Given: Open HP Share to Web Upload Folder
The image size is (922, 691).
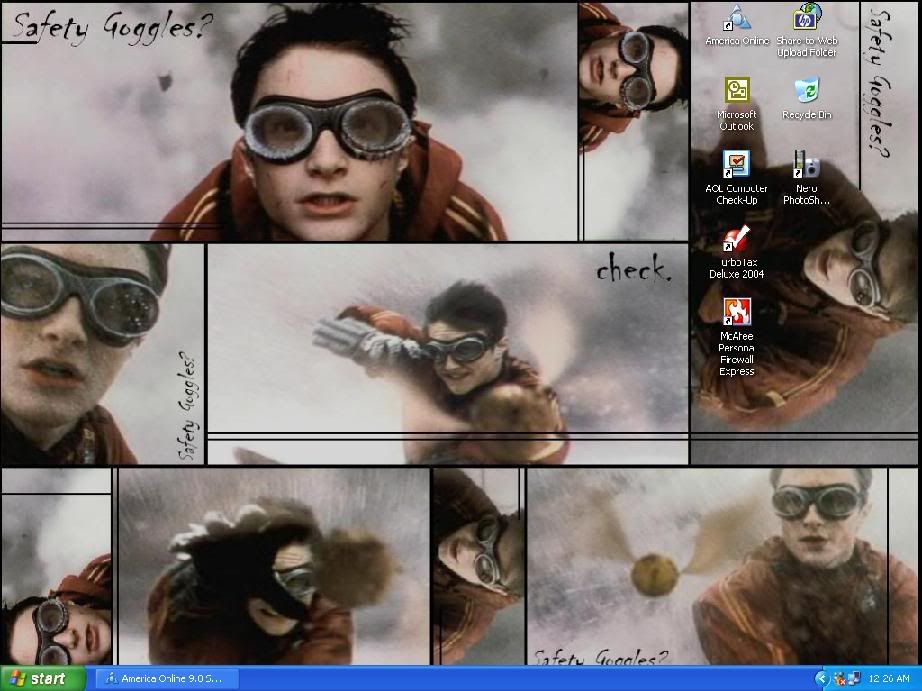Looking at the screenshot, I should click(x=806, y=31).
